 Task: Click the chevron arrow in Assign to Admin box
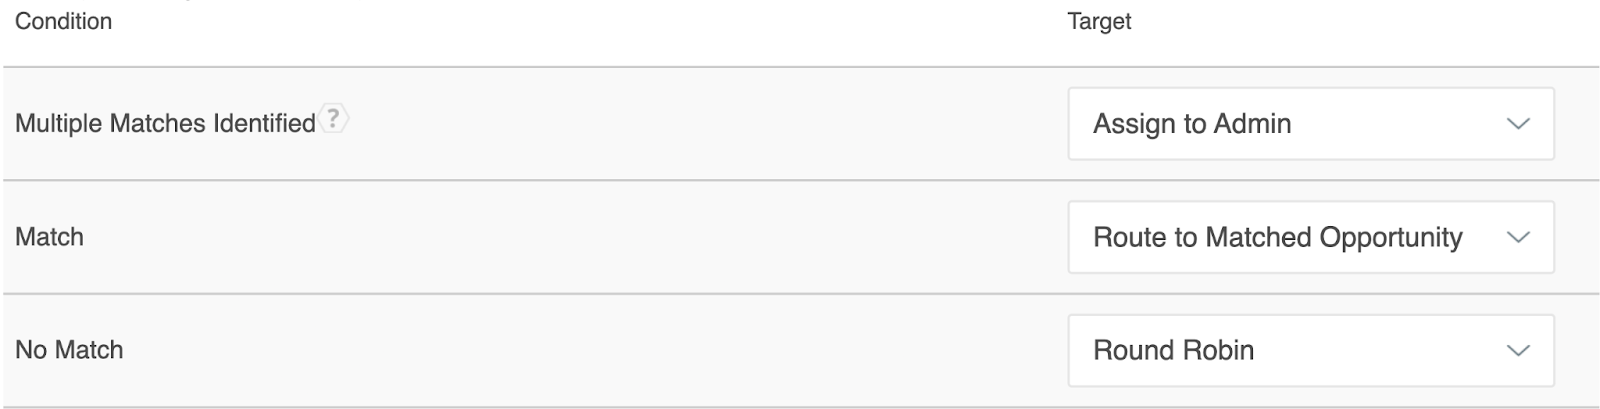coord(1518,124)
